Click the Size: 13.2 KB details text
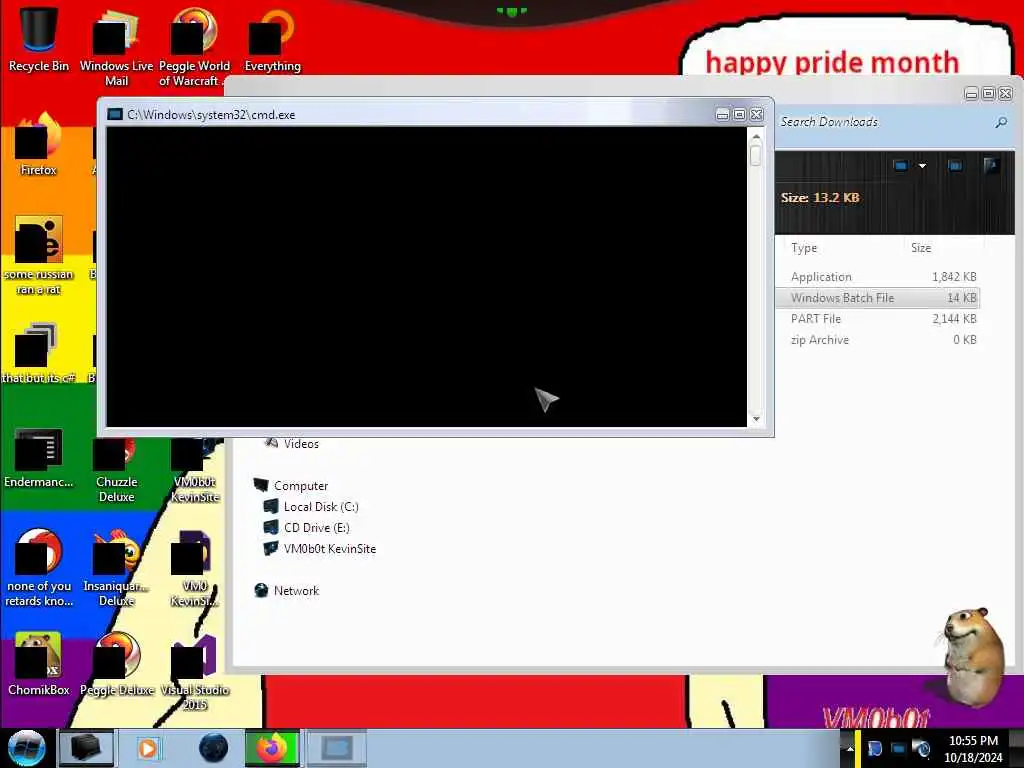 [x=820, y=197]
